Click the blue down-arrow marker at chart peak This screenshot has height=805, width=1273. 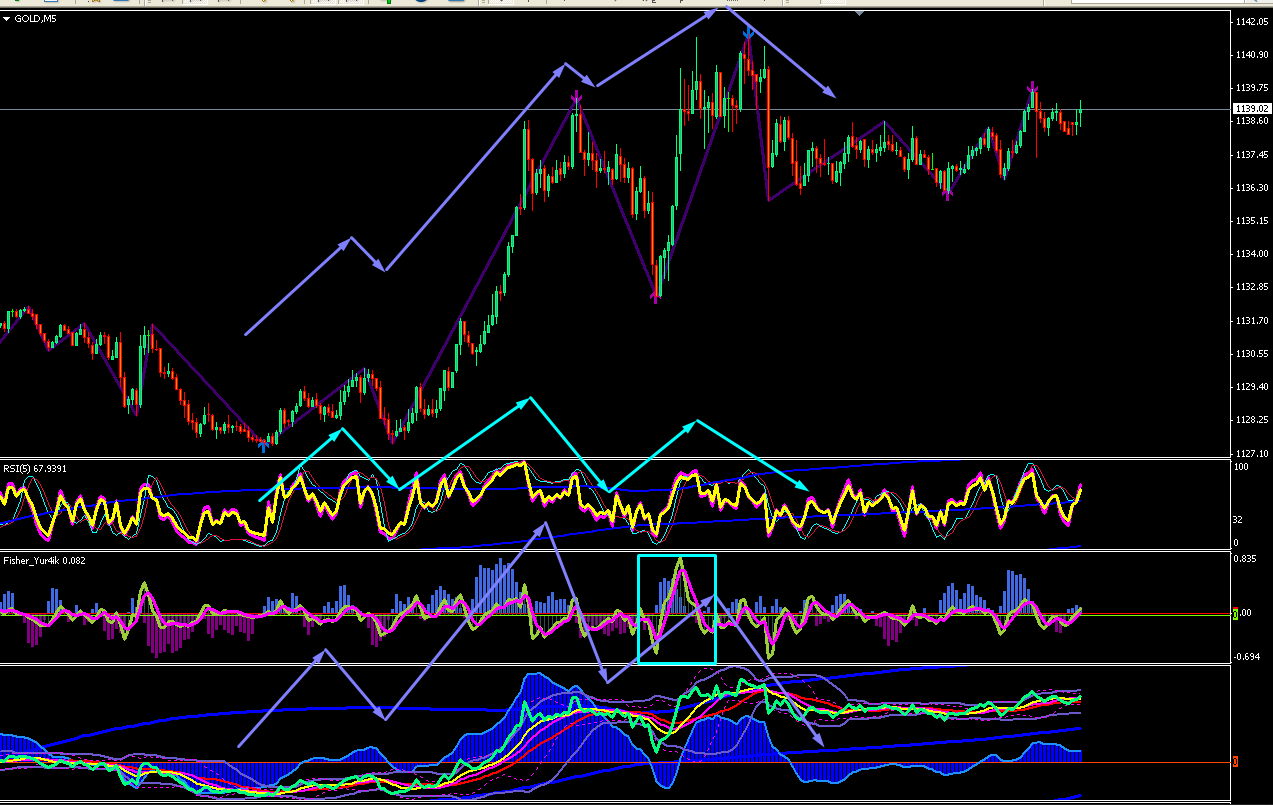click(x=748, y=34)
